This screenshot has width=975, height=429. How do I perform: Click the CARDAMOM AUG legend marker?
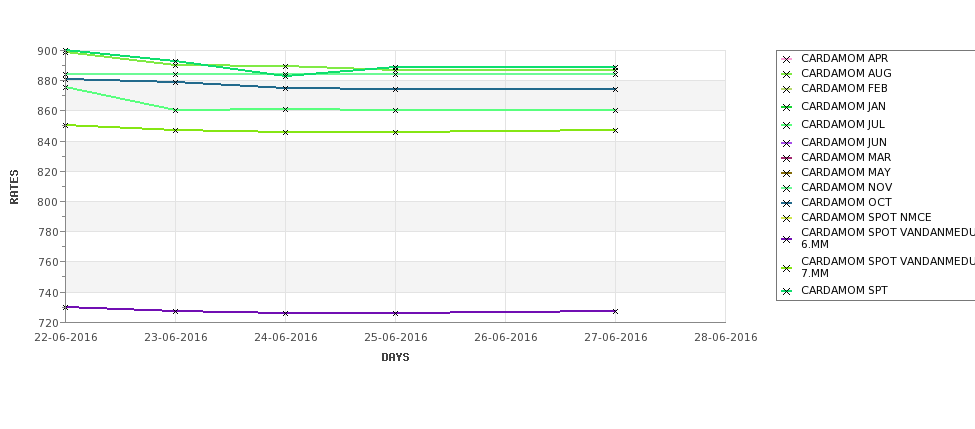787,75
